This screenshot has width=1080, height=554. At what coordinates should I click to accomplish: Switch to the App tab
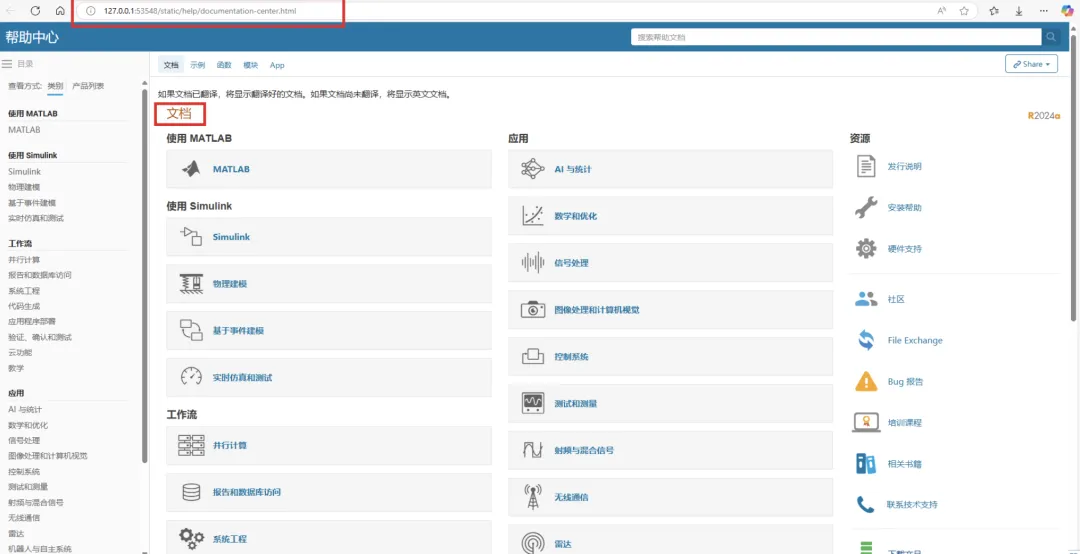click(277, 65)
